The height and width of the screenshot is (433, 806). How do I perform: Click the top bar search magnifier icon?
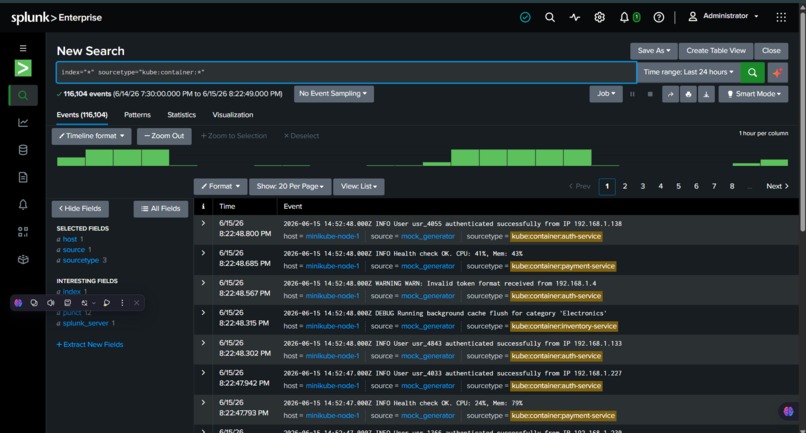[549, 17]
